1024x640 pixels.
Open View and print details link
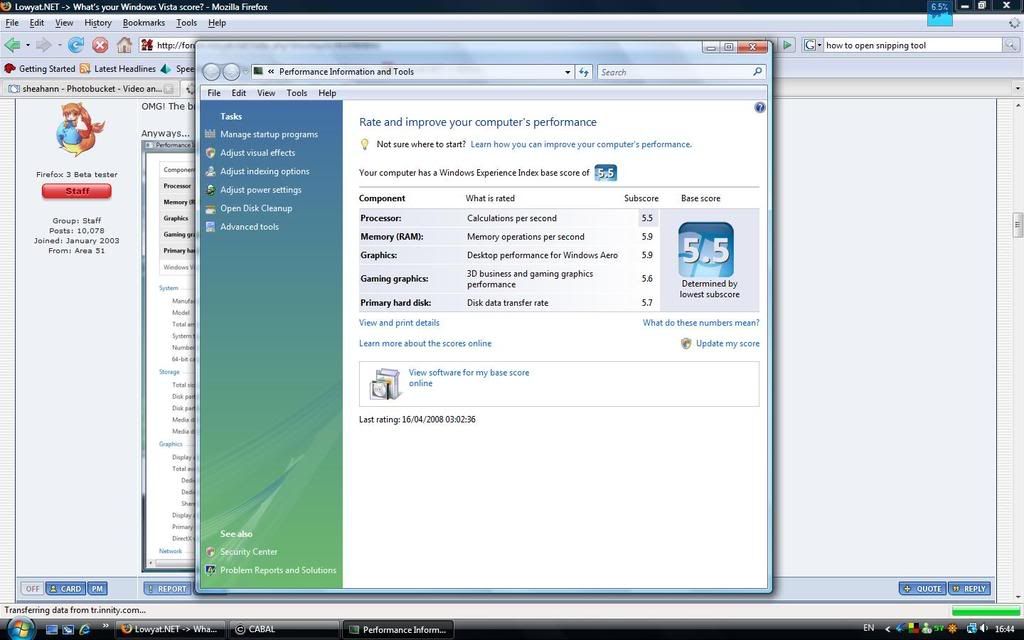(x=399, y=323)
